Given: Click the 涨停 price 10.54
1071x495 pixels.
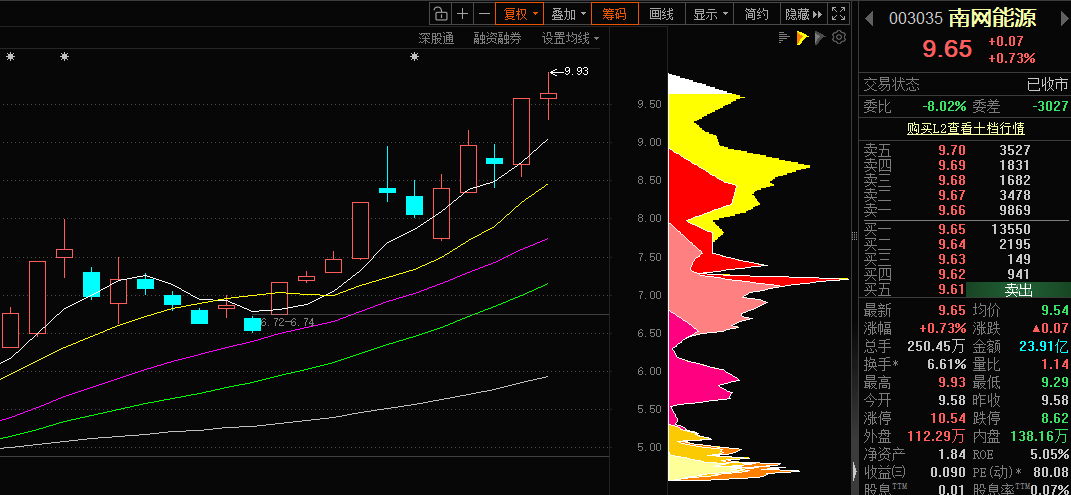Looking at the screenshot, I should tap(948, 418).
